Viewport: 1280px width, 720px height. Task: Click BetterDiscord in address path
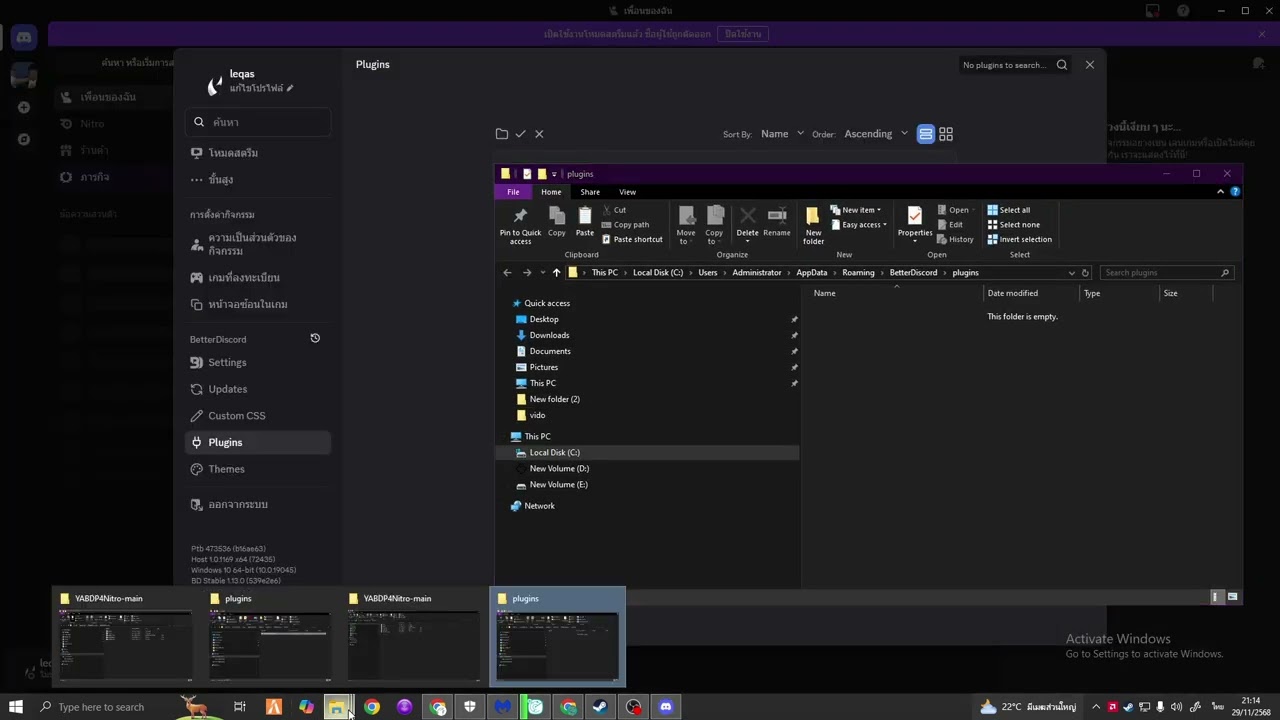pos(914,273)
